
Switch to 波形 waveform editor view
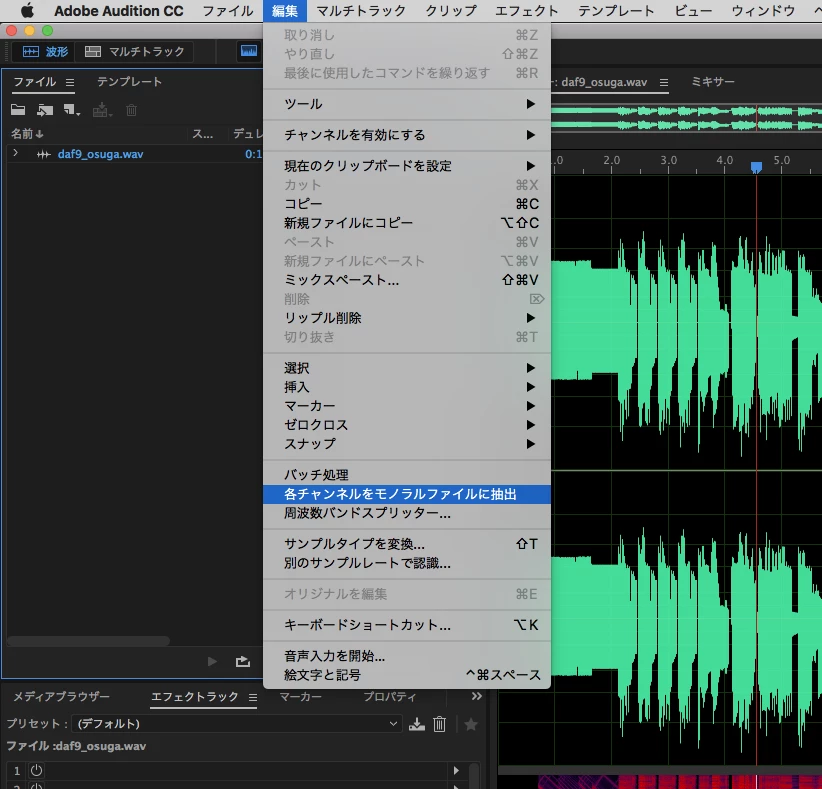pos(45,51)
